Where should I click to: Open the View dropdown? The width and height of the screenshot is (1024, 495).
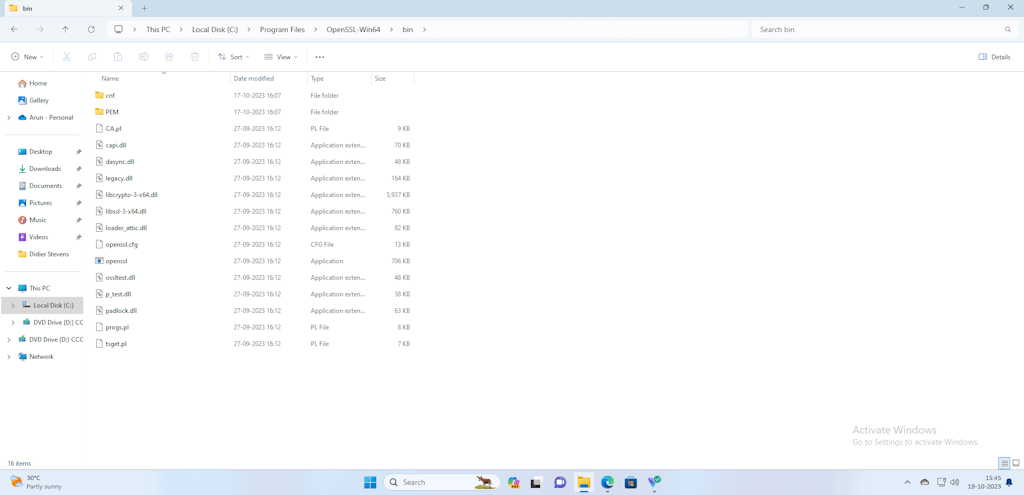pyautogui.click(x=281, y=57)
